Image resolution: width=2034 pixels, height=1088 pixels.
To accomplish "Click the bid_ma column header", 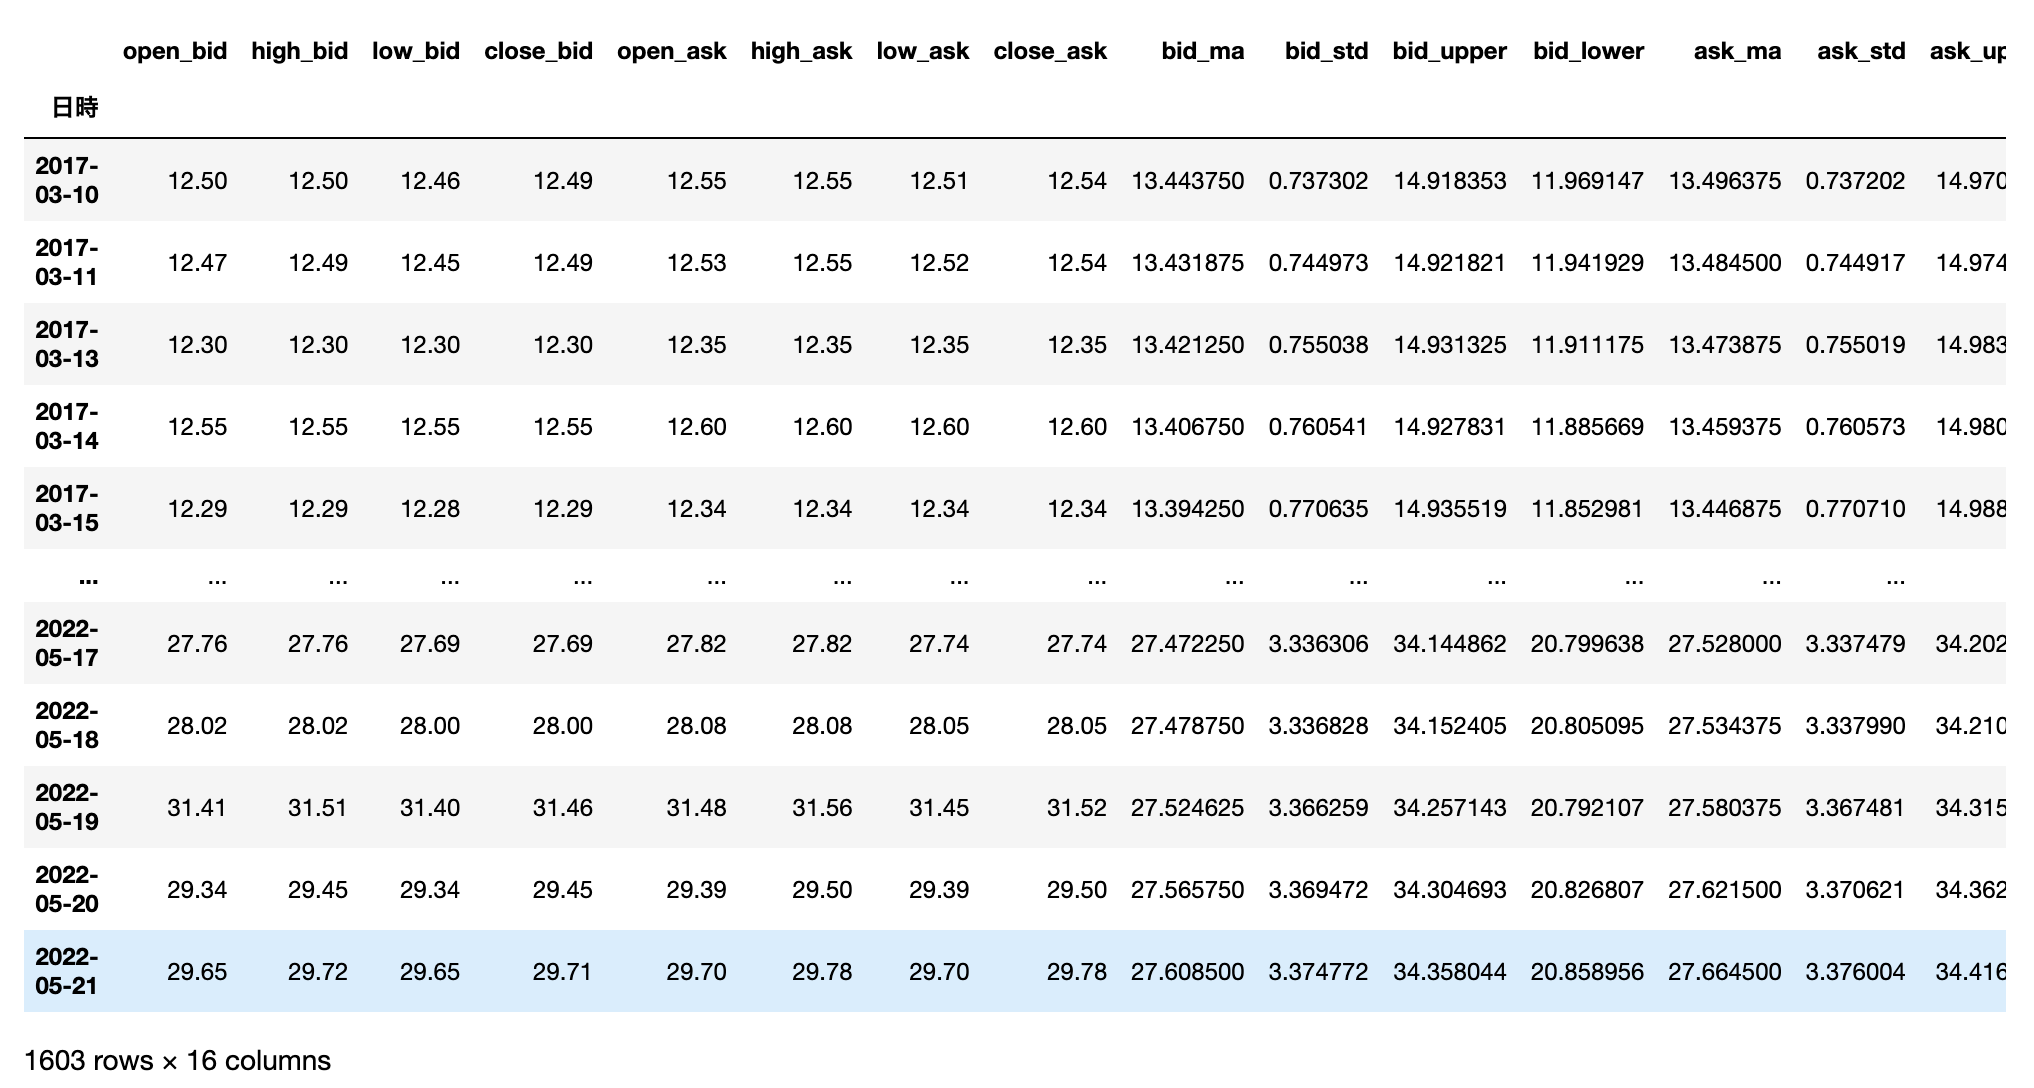I will (x=1202, y=51).
